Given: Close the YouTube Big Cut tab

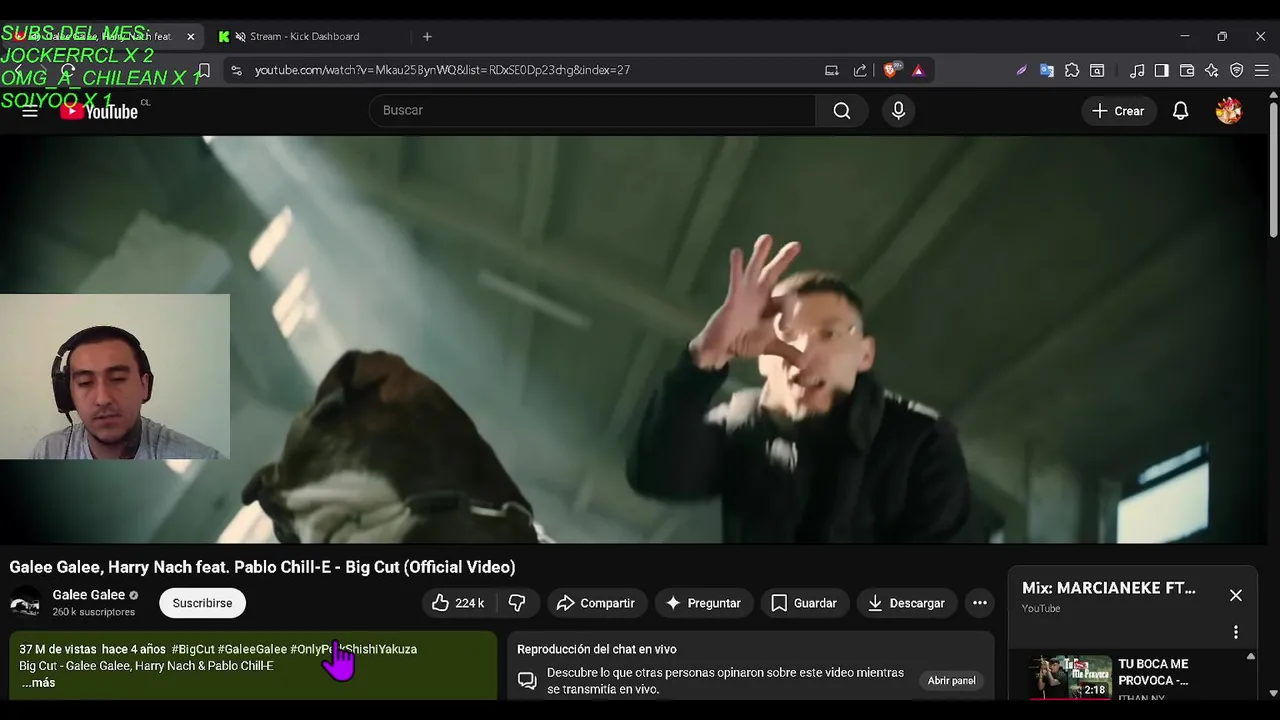Looking at the screenshot, I should click(x=190, y=36).
